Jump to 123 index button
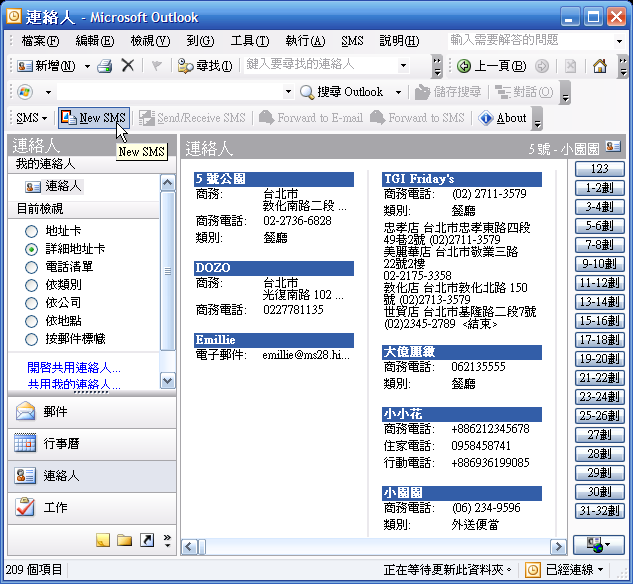The image size is (633, 584). tap(599, 169)
